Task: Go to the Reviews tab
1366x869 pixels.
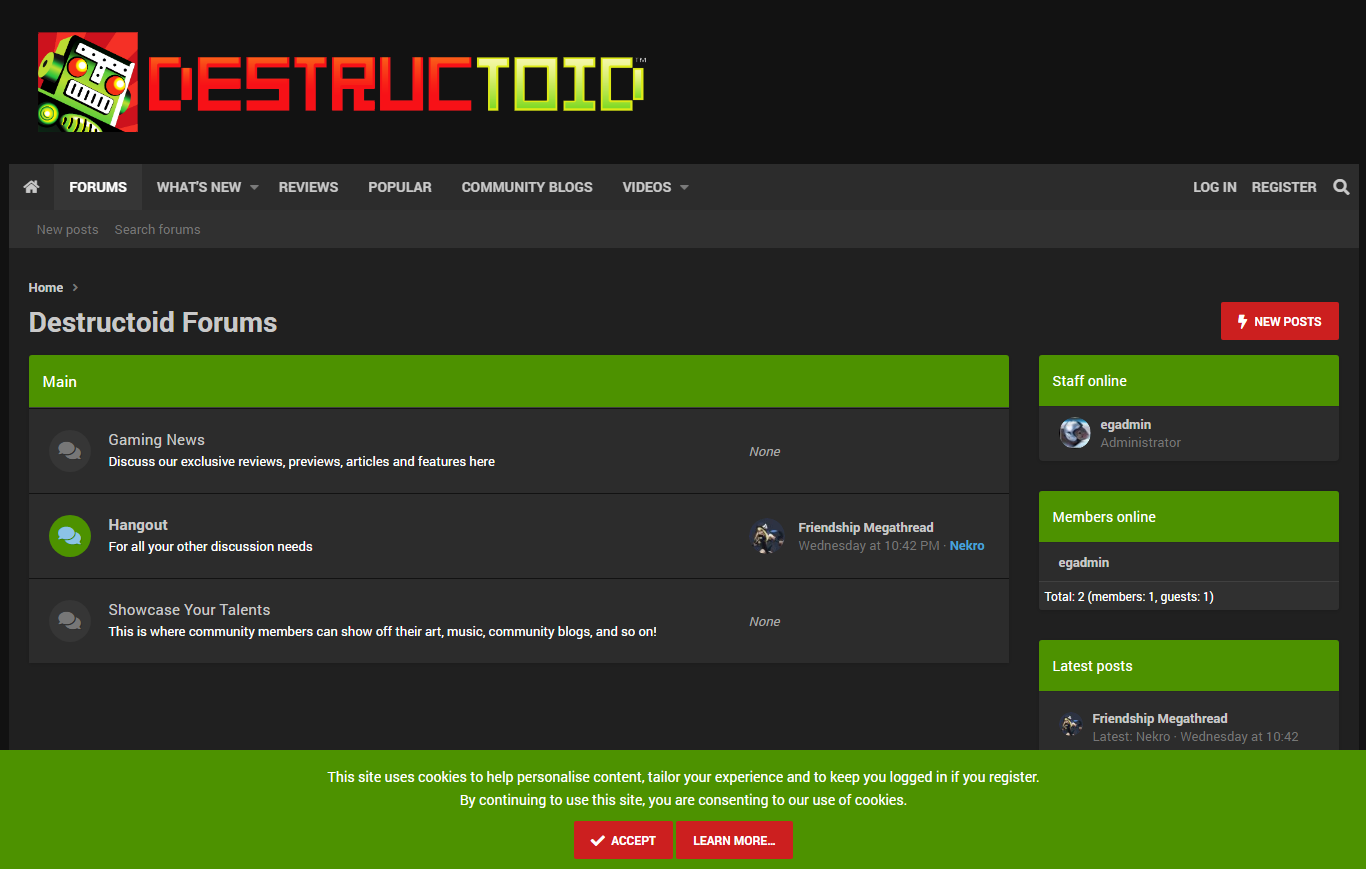Action: point(308,187)
